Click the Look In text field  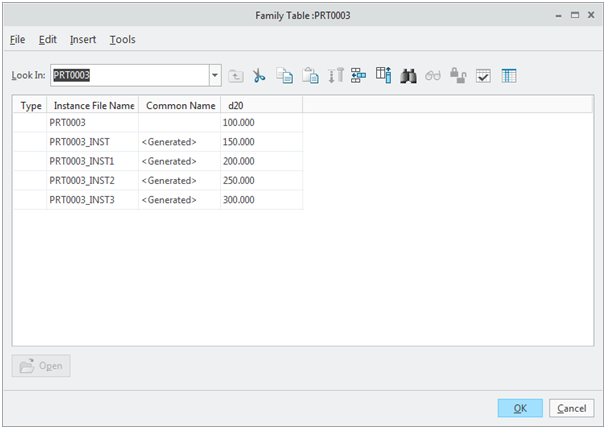click(128, 75)
